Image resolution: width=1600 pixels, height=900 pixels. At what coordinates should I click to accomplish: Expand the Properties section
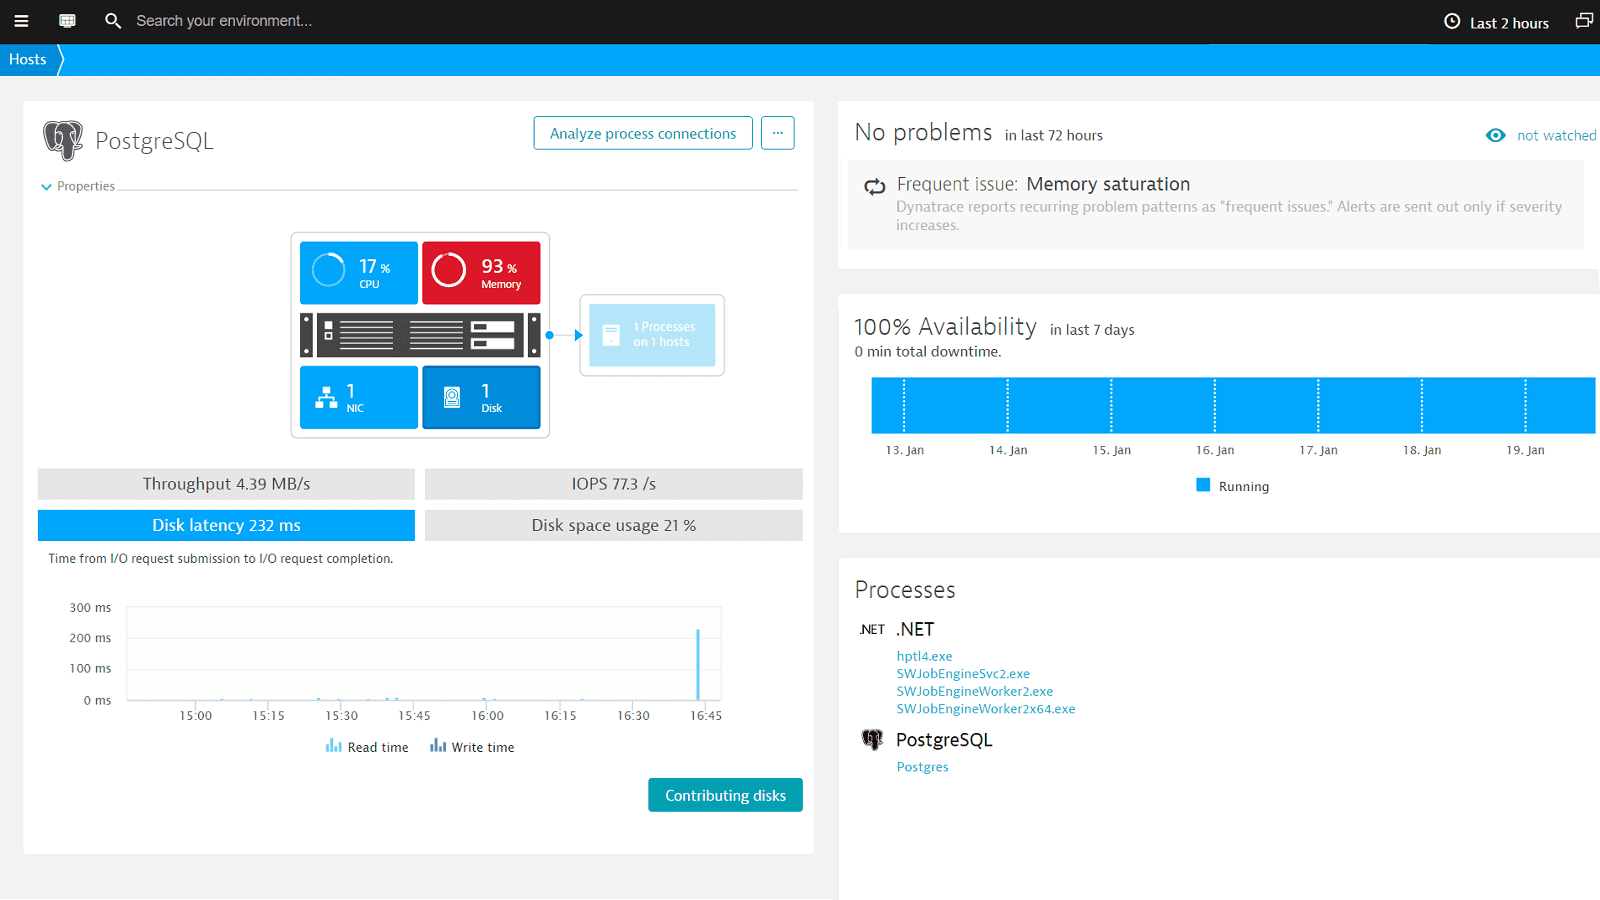[78, 186]
